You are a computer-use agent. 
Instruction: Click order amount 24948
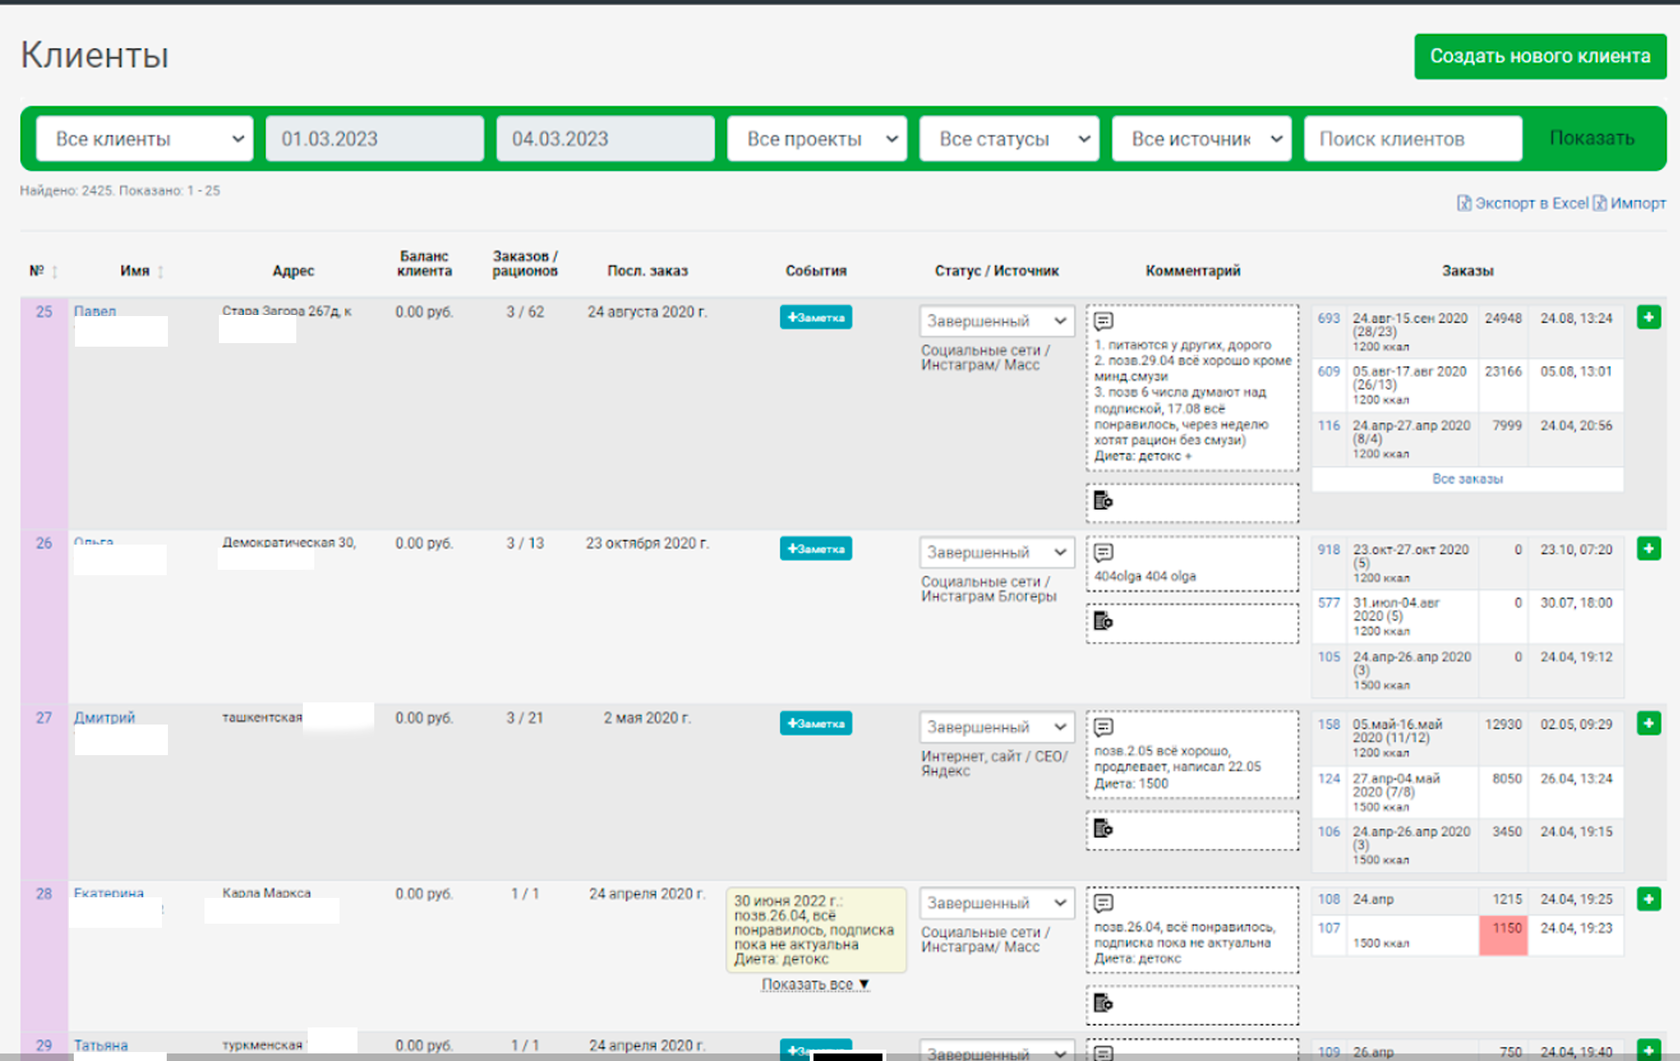click(x=1503, y=318)
